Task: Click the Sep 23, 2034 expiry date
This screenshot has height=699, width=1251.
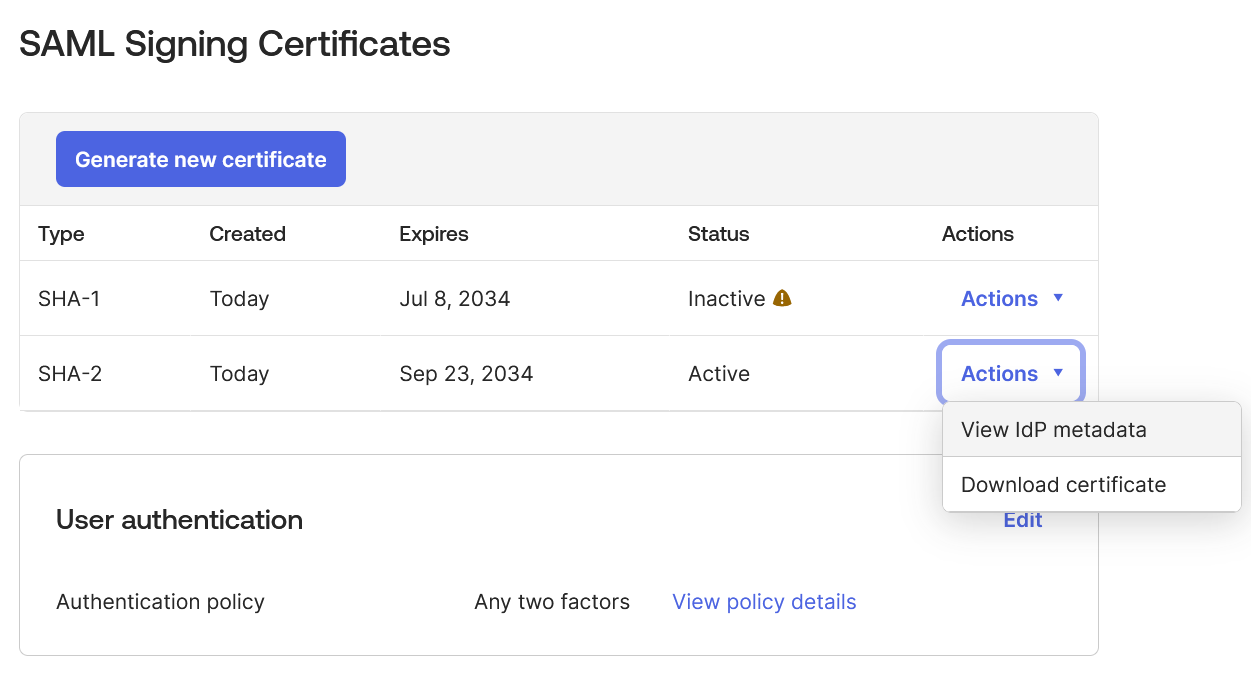Action: [466, 374]
